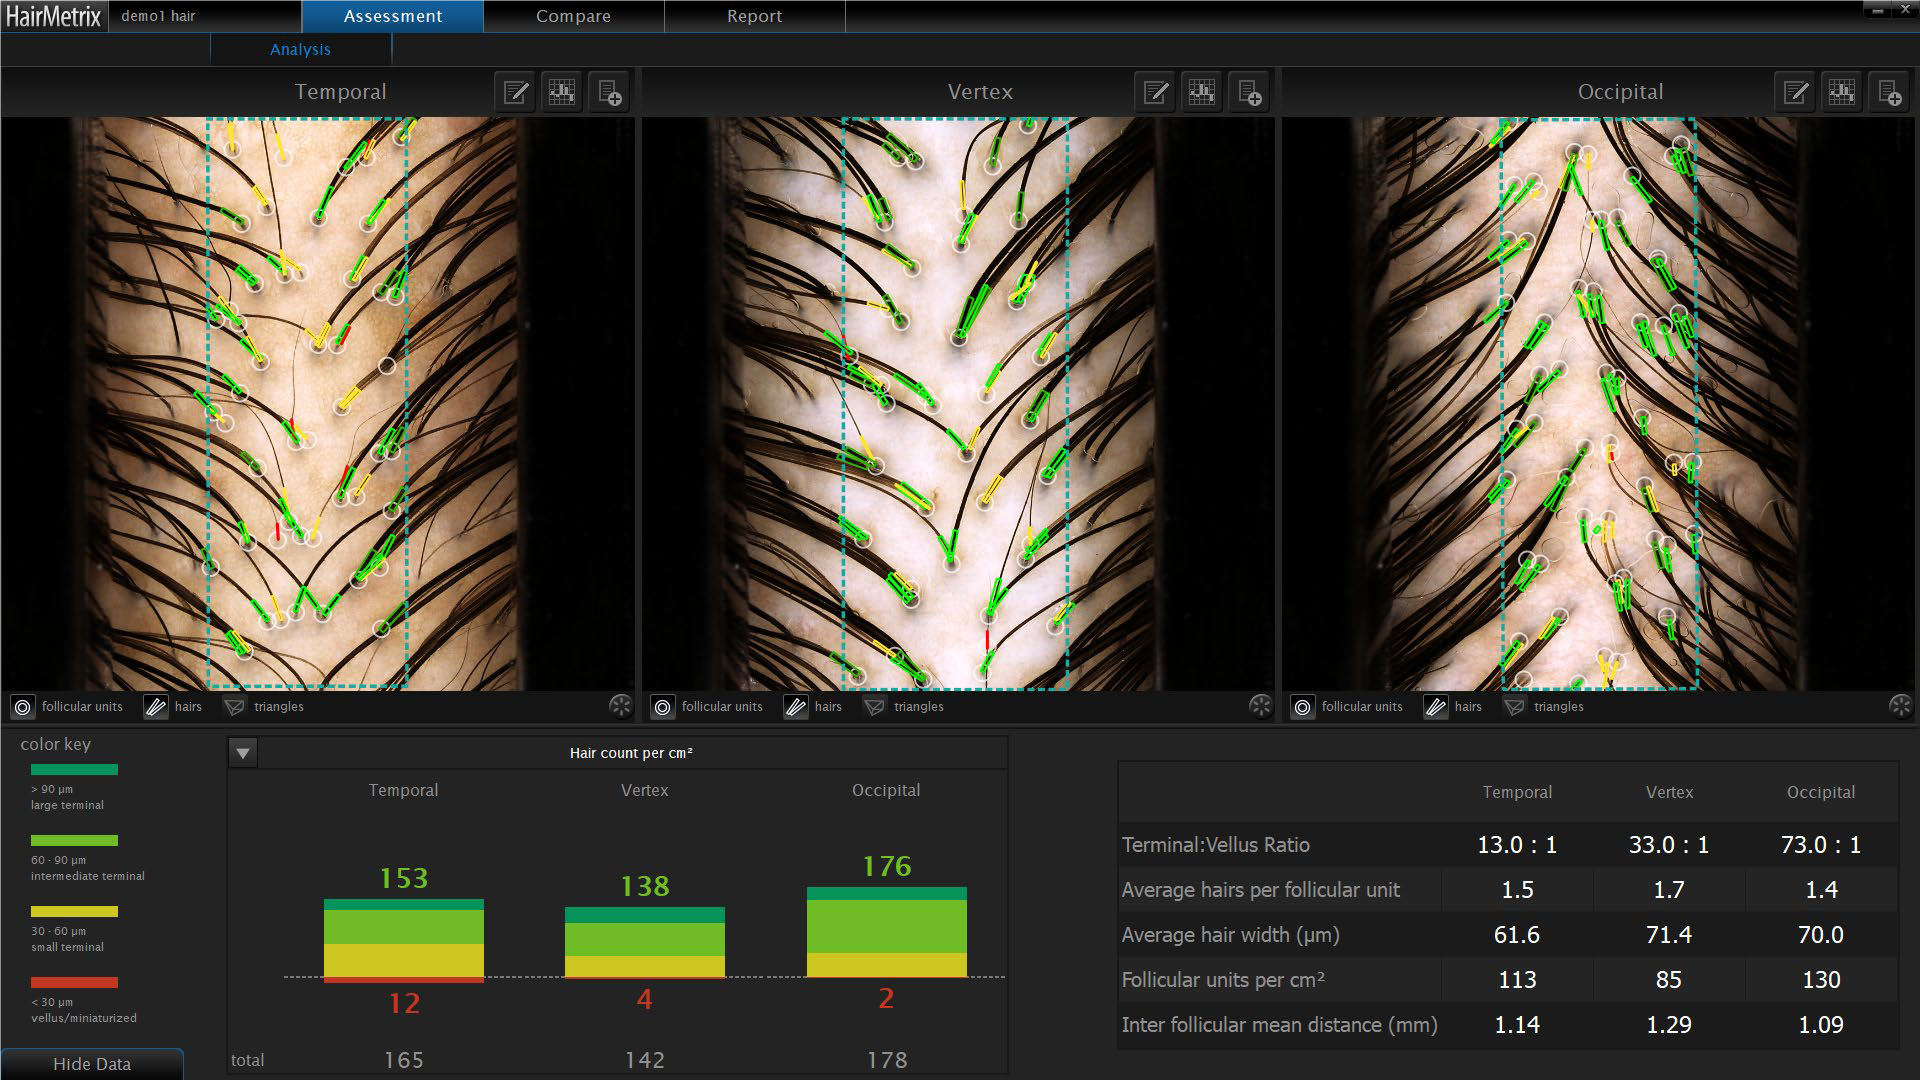Click the Hide Data button

pos(92,1064)
